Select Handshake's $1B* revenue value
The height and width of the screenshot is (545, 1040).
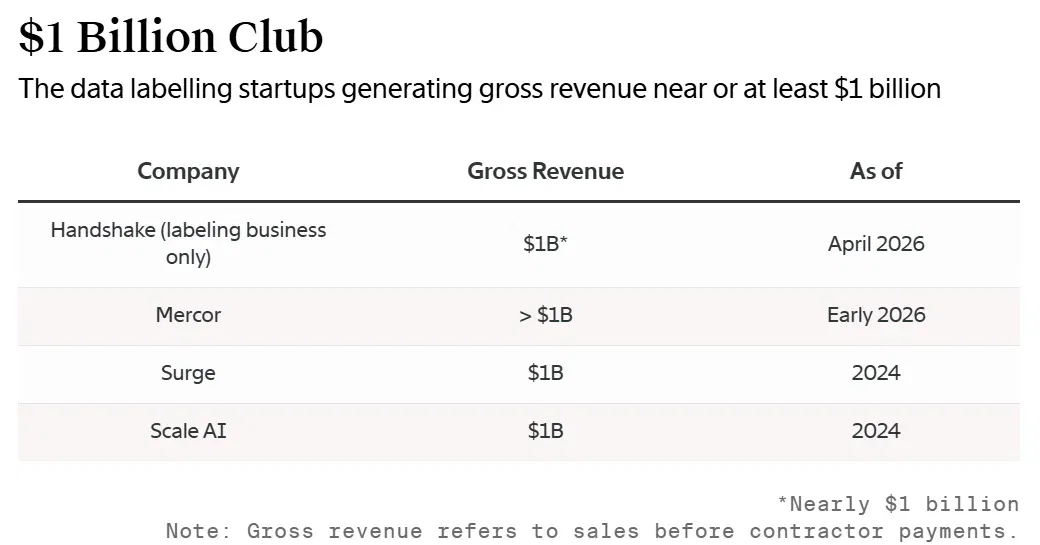545,244
